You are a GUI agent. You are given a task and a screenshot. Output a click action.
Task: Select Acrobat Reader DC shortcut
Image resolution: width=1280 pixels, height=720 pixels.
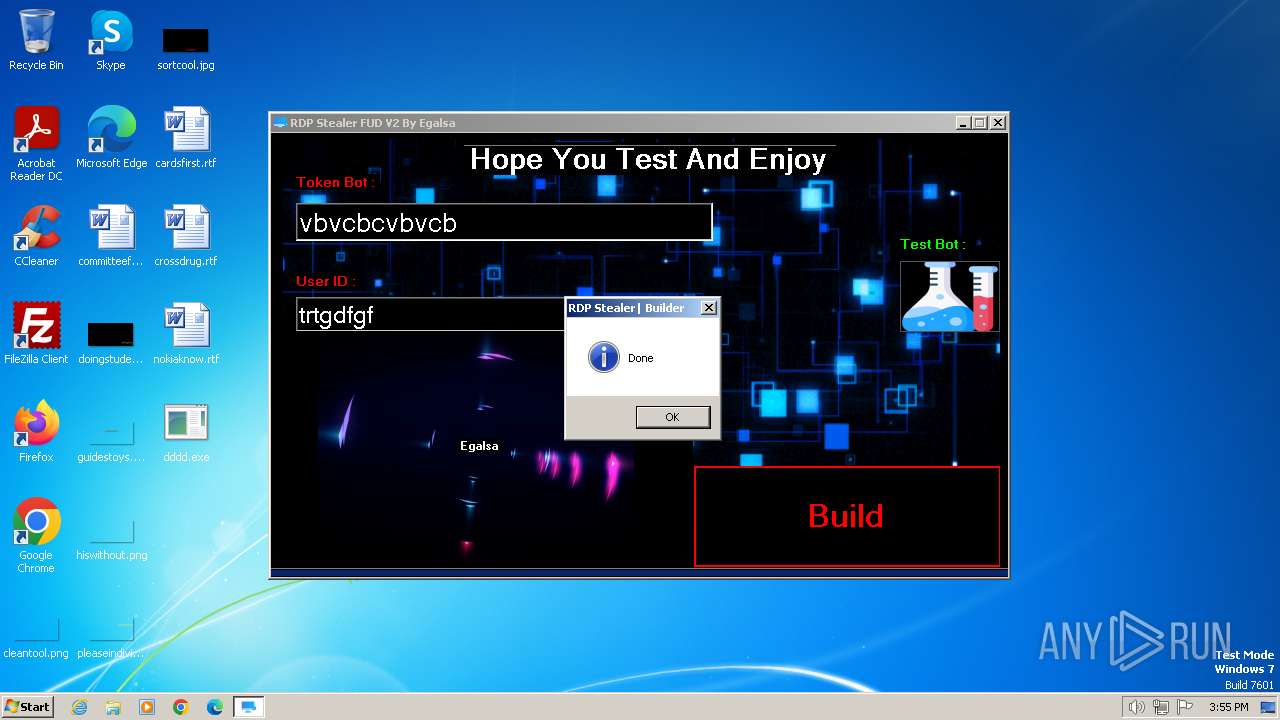pos(36,145)
